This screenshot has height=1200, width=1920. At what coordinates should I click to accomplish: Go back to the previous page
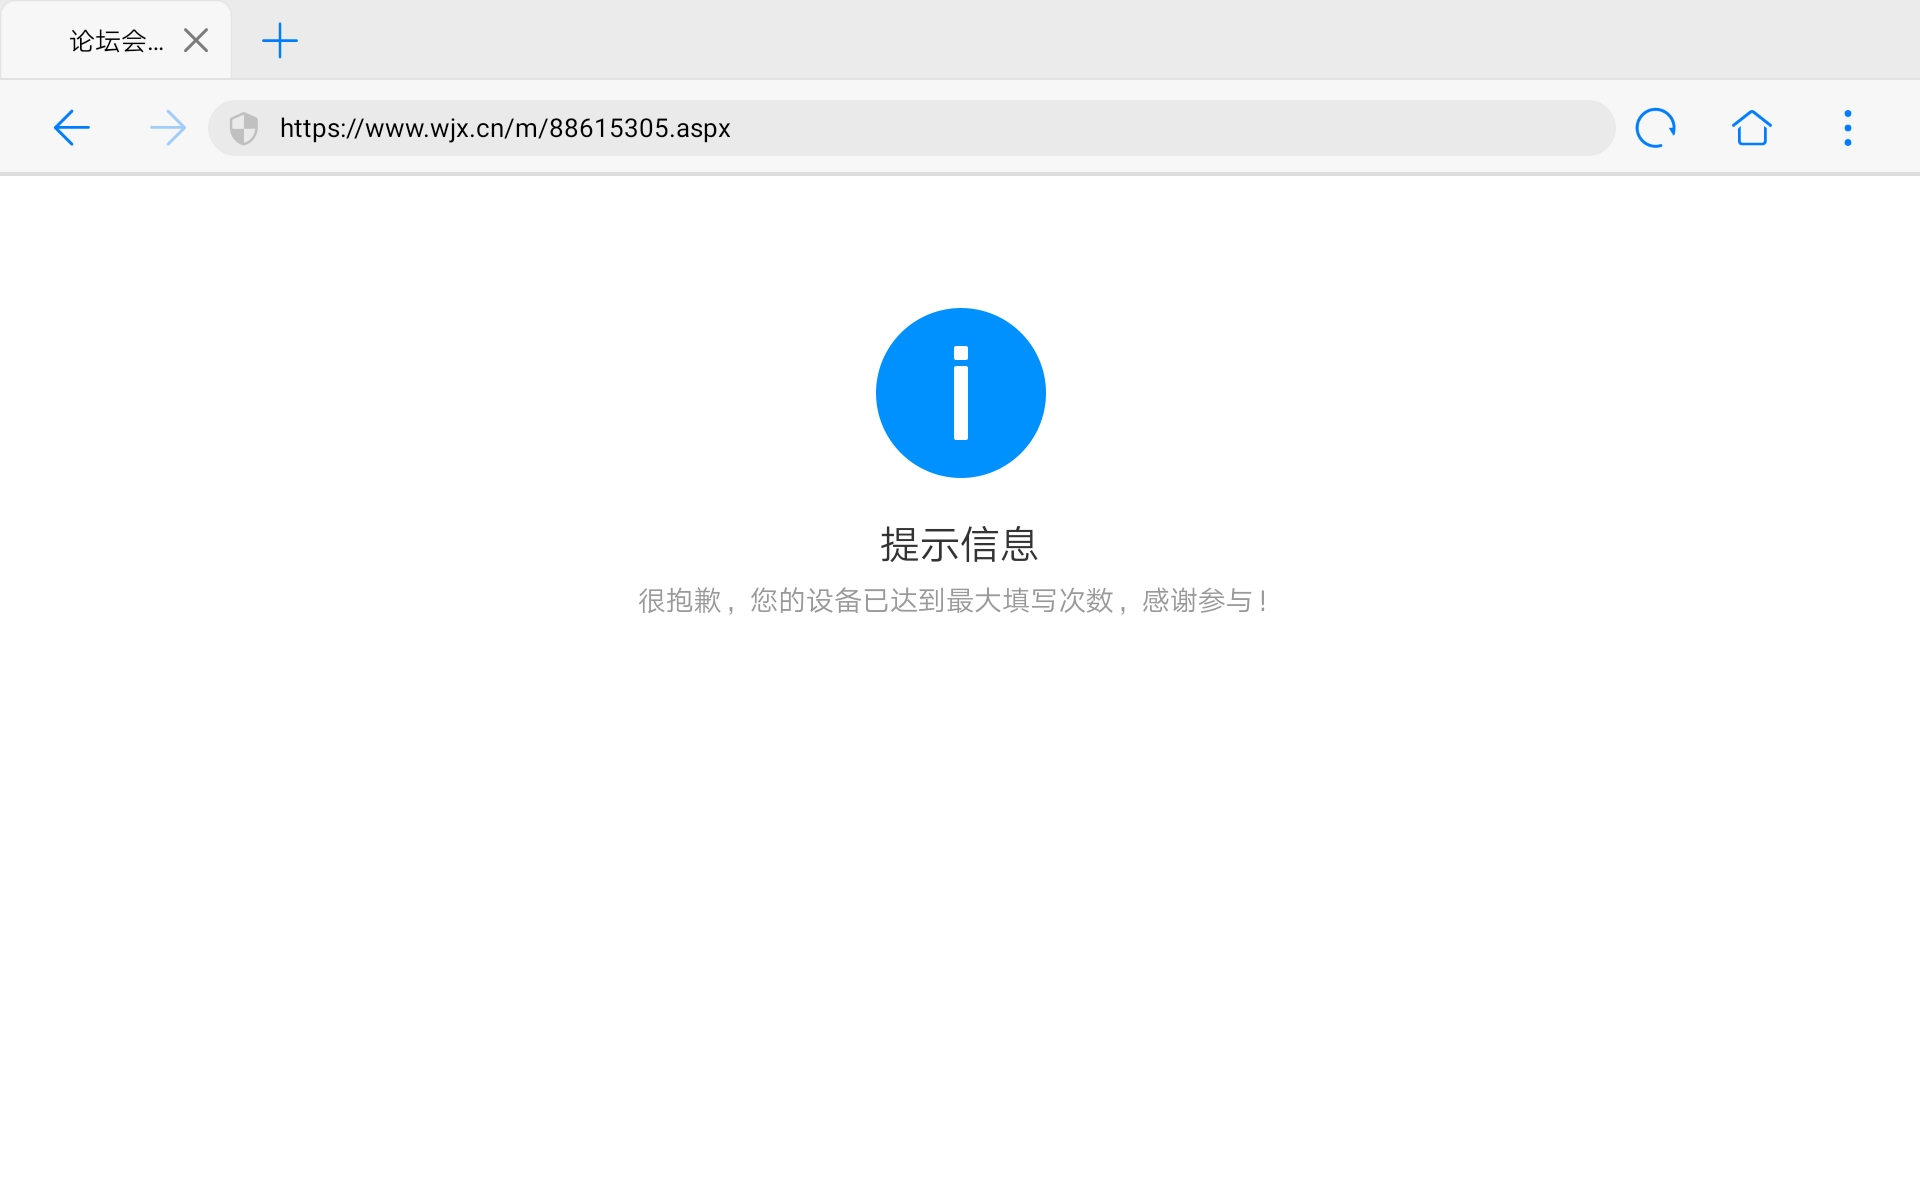(71, 128)
